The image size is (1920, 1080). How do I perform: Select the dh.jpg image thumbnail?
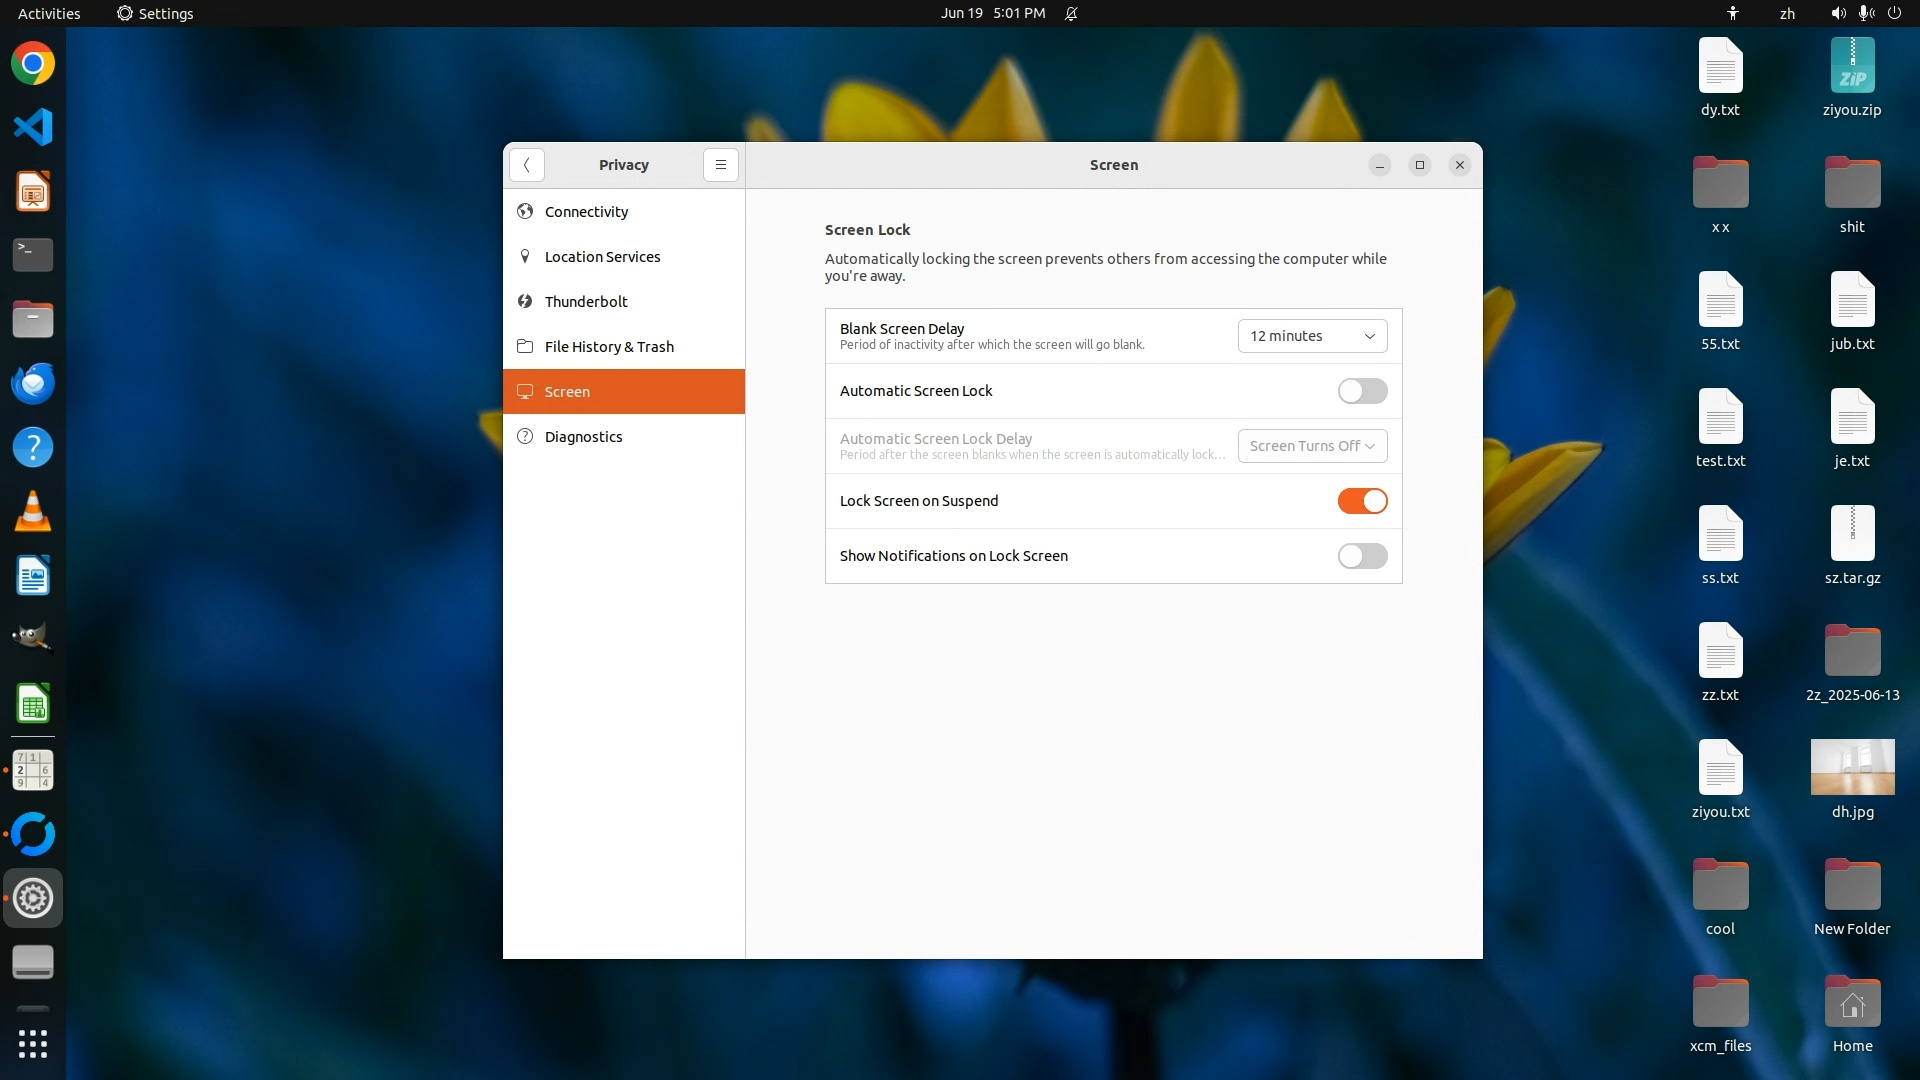1852,767
